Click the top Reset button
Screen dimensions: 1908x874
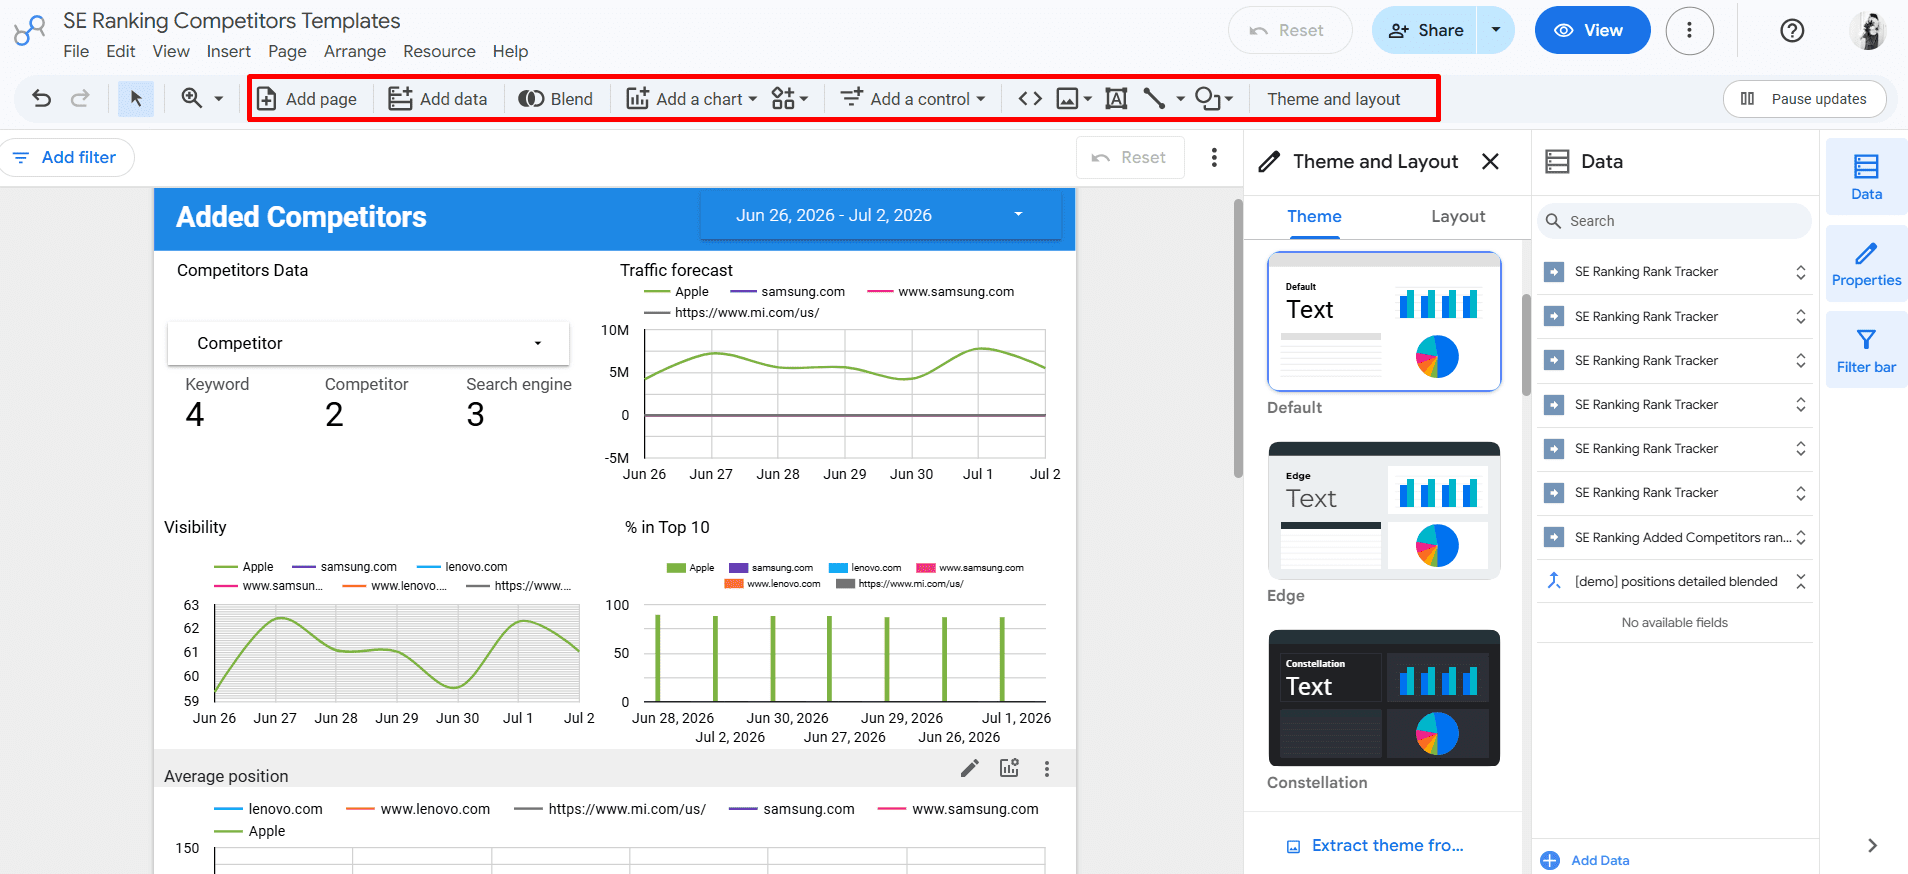tap(1289, 31)
